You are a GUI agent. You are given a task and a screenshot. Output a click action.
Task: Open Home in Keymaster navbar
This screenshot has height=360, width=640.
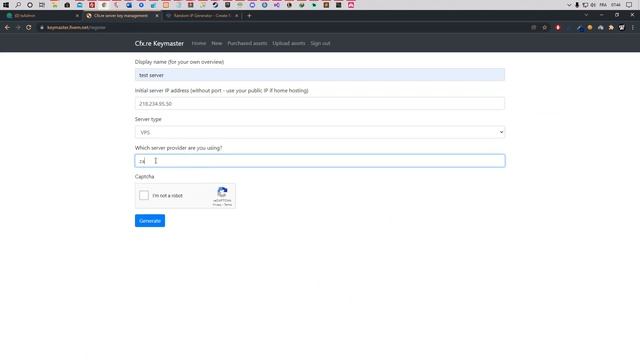click(199, 43)
